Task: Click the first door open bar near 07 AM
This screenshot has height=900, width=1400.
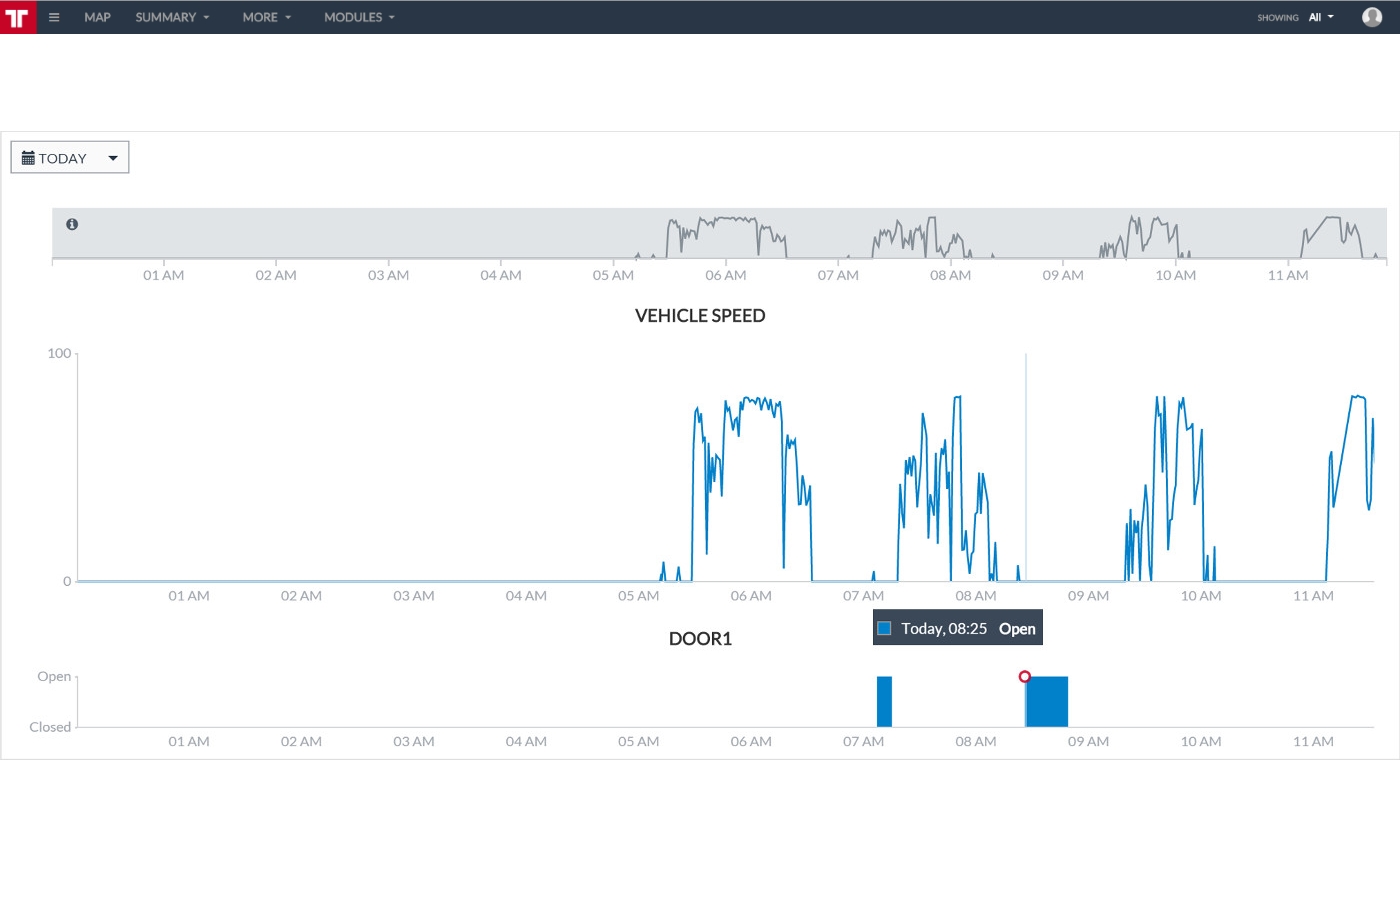Action: click(884, 701)
